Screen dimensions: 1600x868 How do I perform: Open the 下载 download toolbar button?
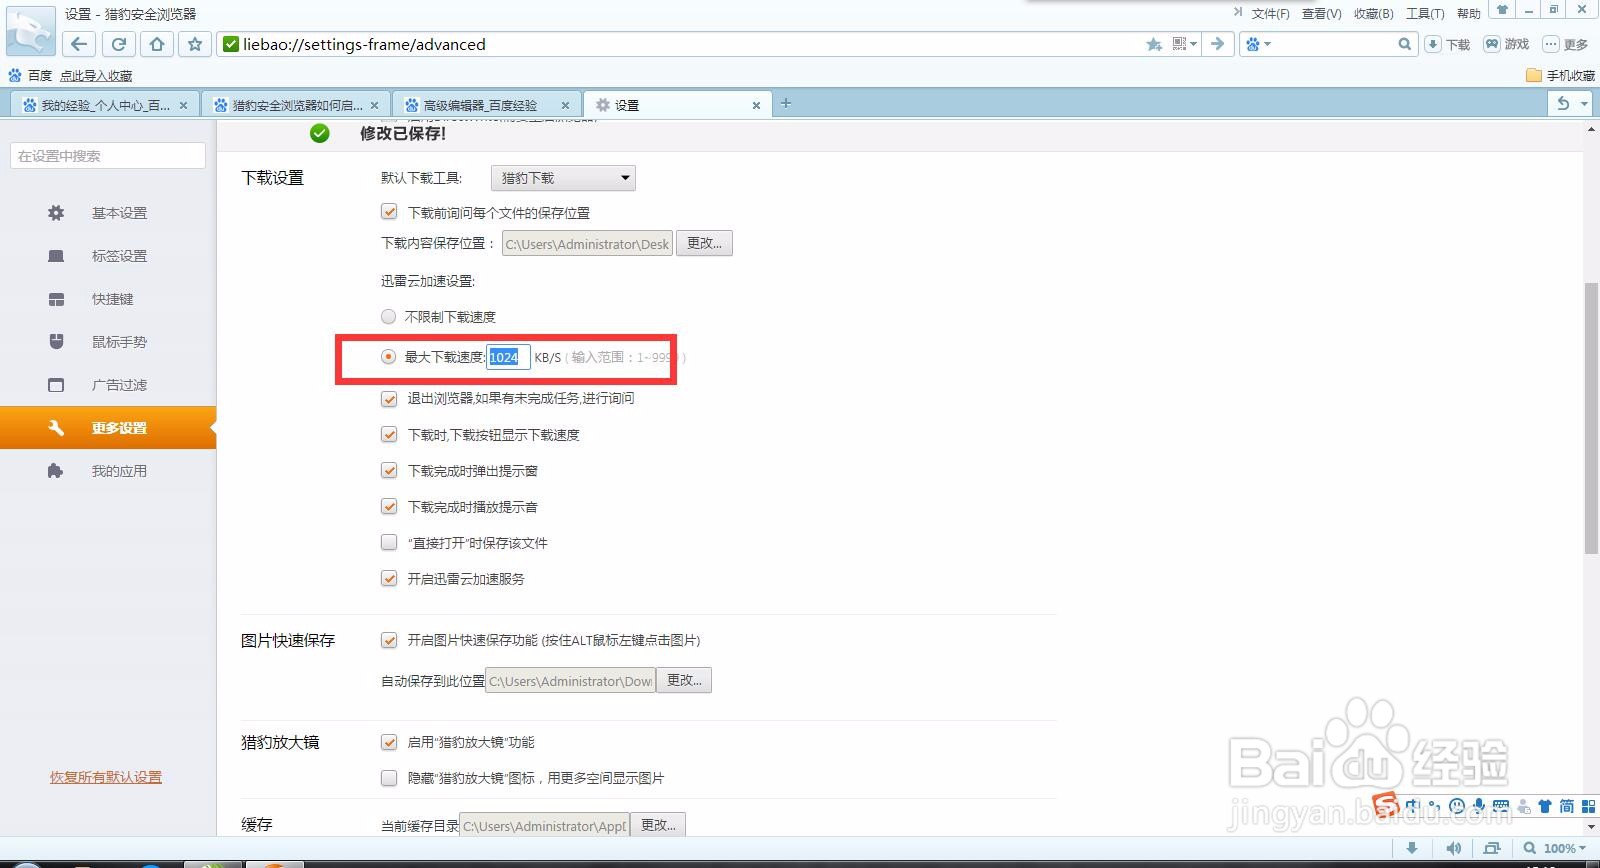click(1448, 44)
